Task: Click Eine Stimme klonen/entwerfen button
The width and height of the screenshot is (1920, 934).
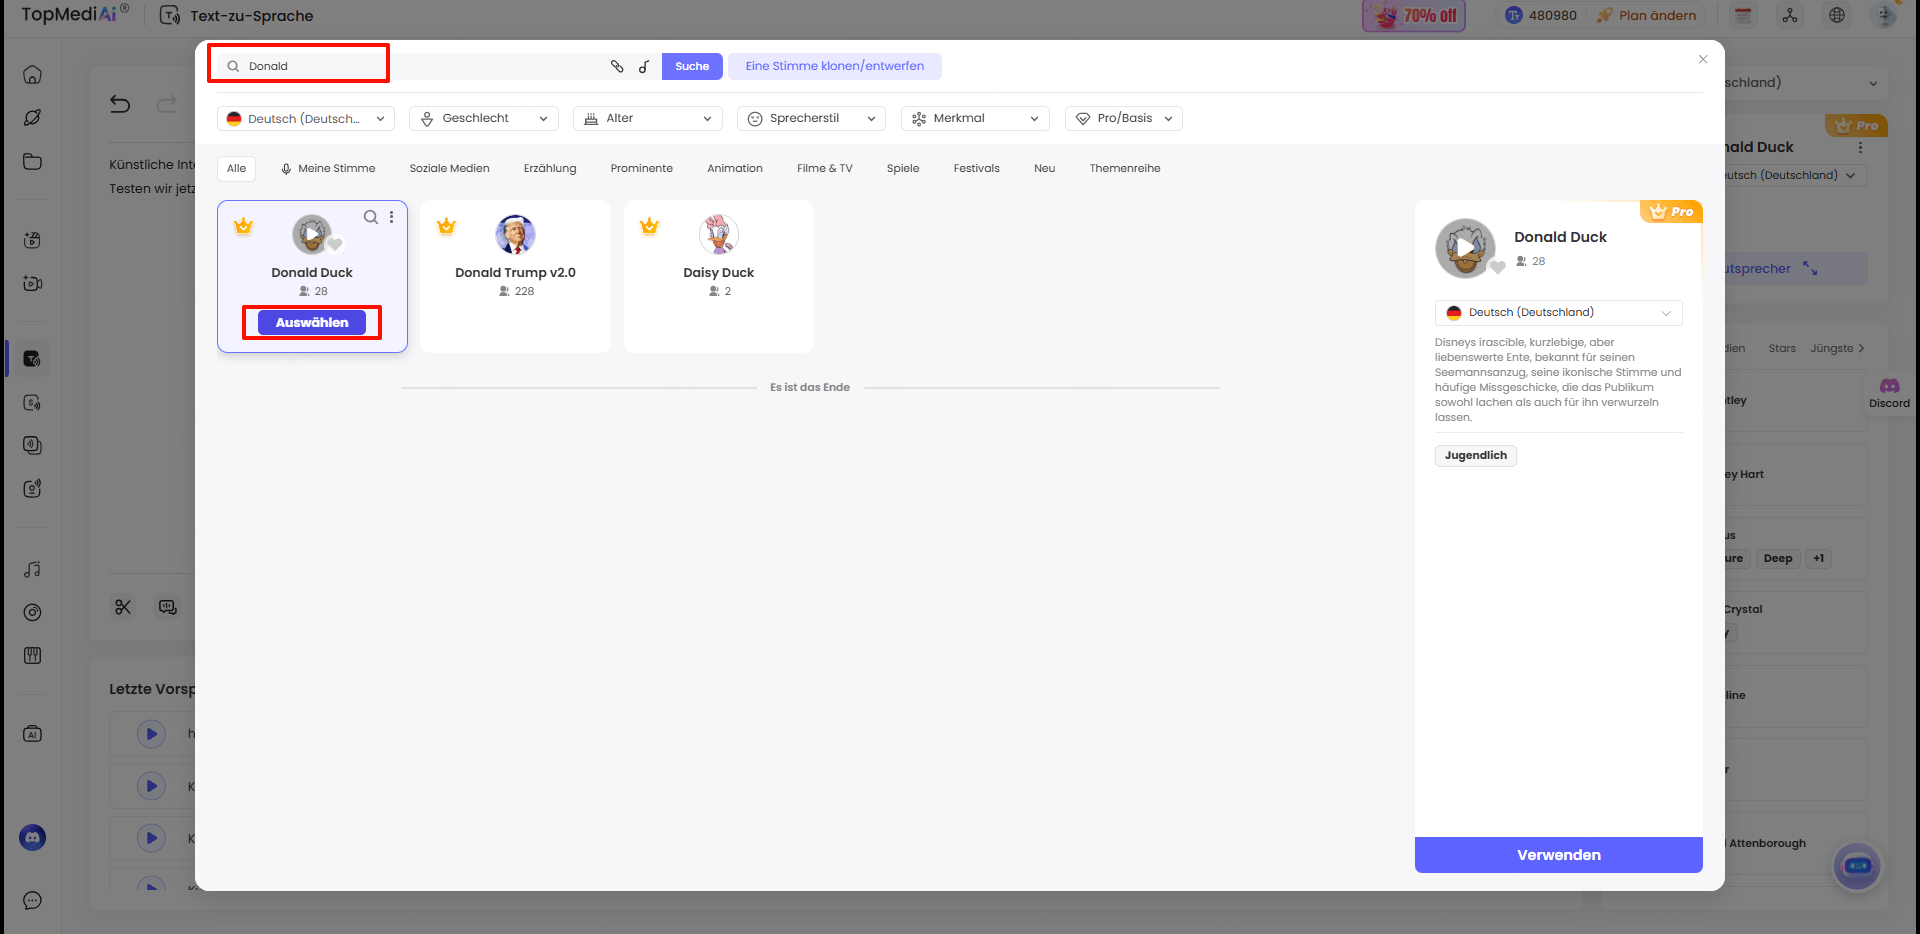Action: [x=835, y=66]
